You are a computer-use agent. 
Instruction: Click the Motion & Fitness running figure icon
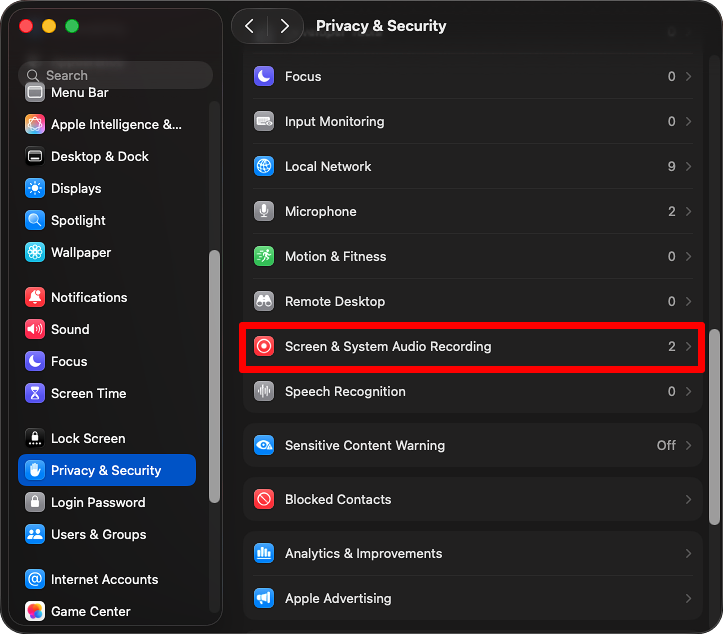pos(264,256)
